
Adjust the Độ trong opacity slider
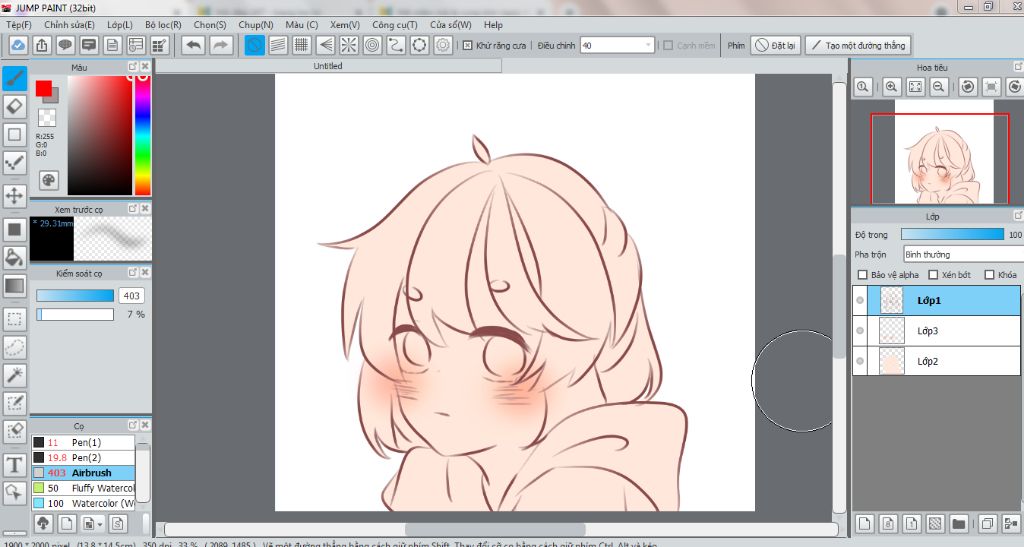(952, 234)
